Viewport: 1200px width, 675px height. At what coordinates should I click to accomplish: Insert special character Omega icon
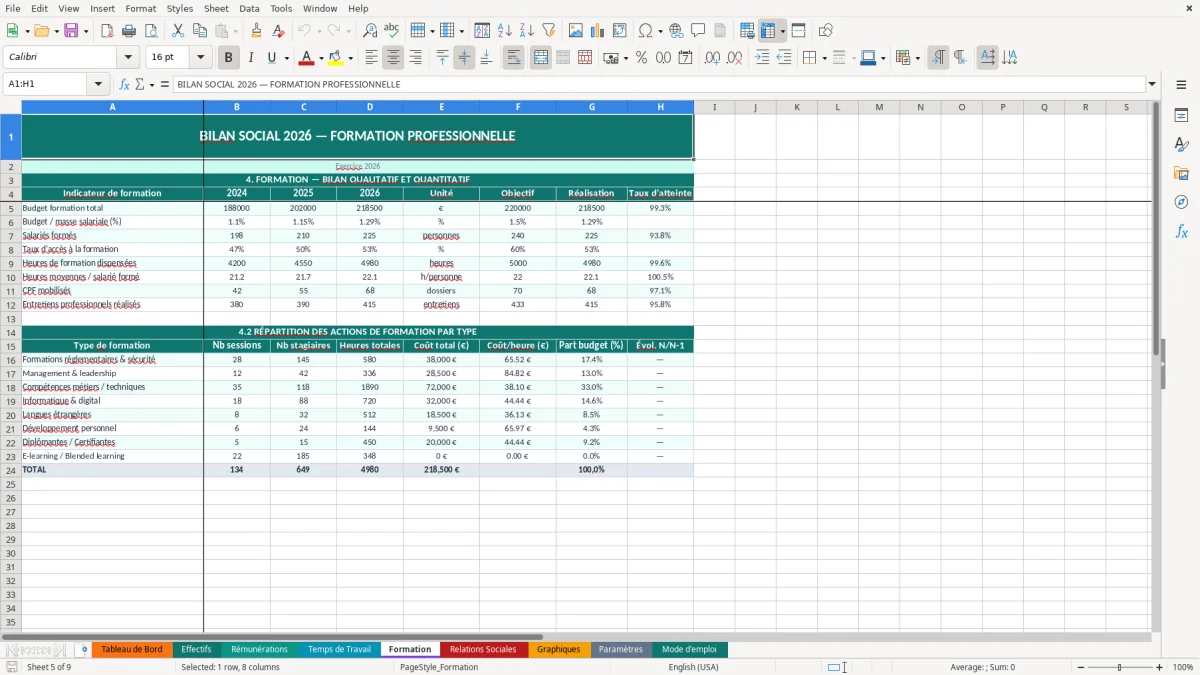pos(645,31)
